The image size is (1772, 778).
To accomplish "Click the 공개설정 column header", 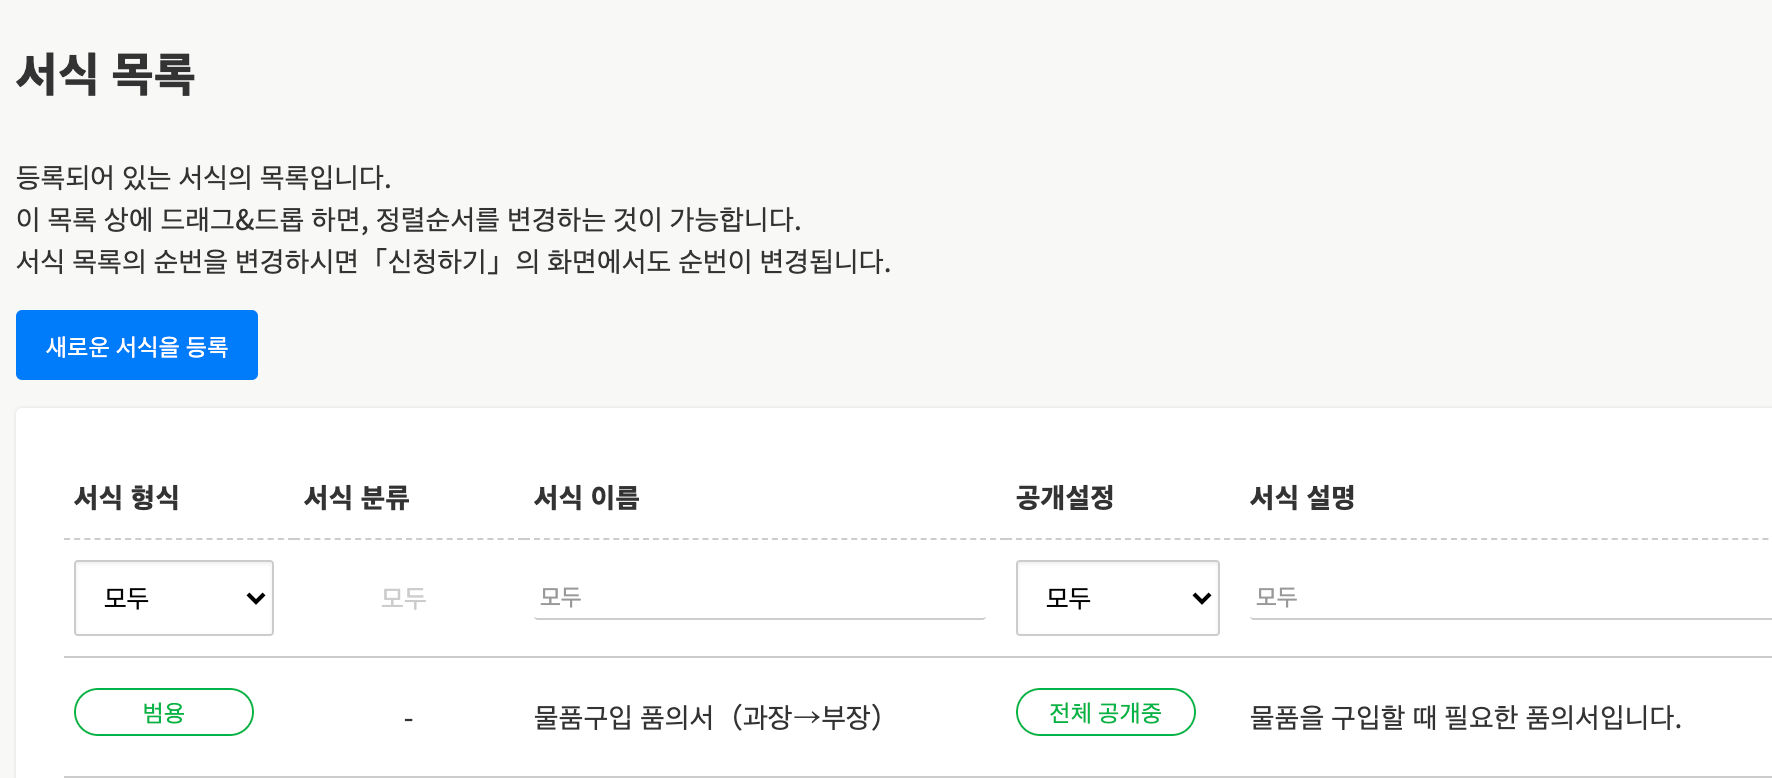I will (x=1065, y=497).
